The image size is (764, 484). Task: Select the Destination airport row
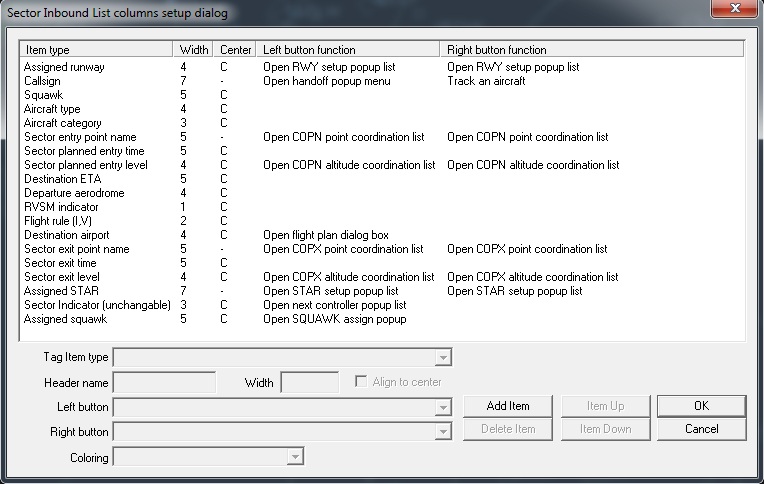pos(382,235)
